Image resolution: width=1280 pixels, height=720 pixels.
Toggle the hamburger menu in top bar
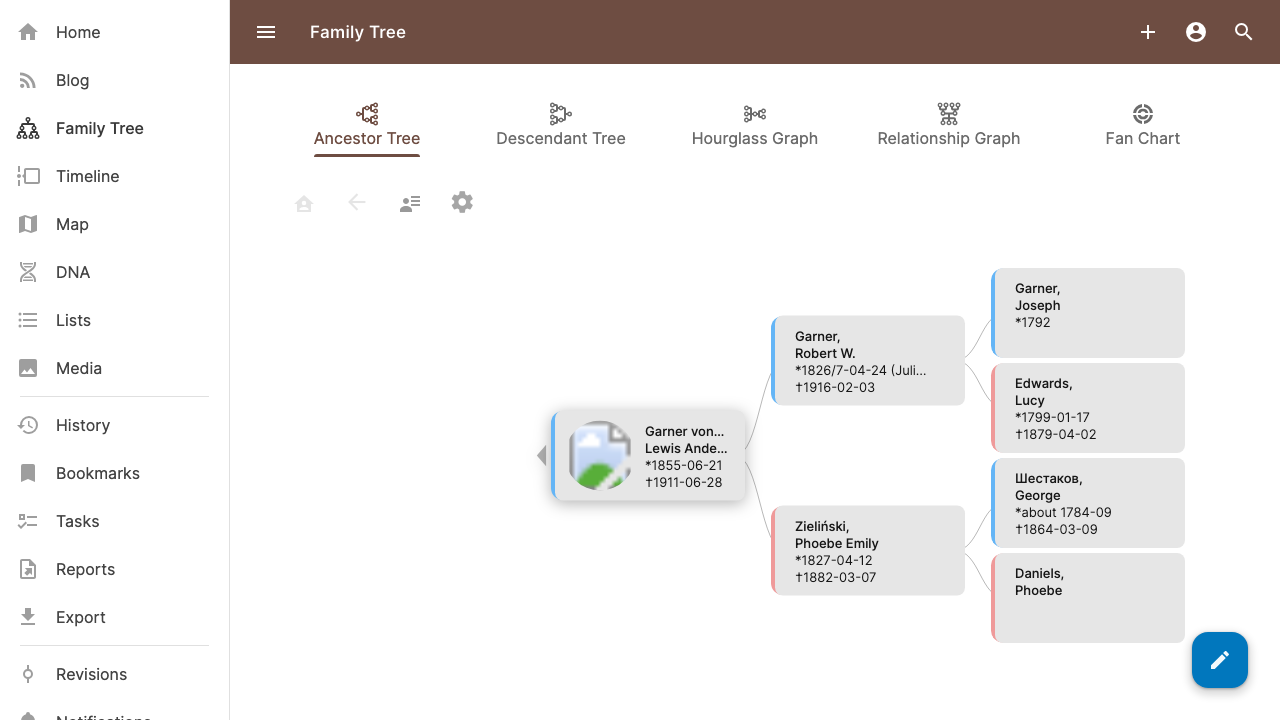pyautogui.click(x=266, y=32)
